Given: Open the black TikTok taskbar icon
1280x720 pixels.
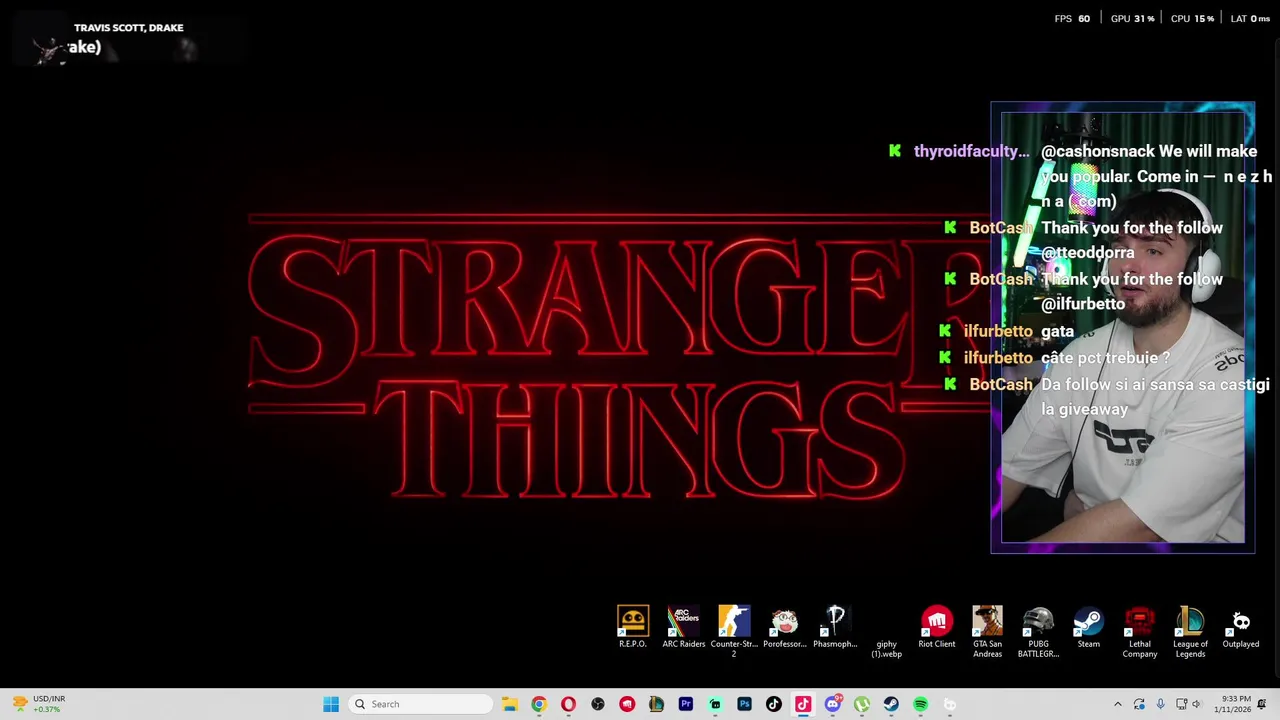Looking at the screenshot, I should point(774,704).
